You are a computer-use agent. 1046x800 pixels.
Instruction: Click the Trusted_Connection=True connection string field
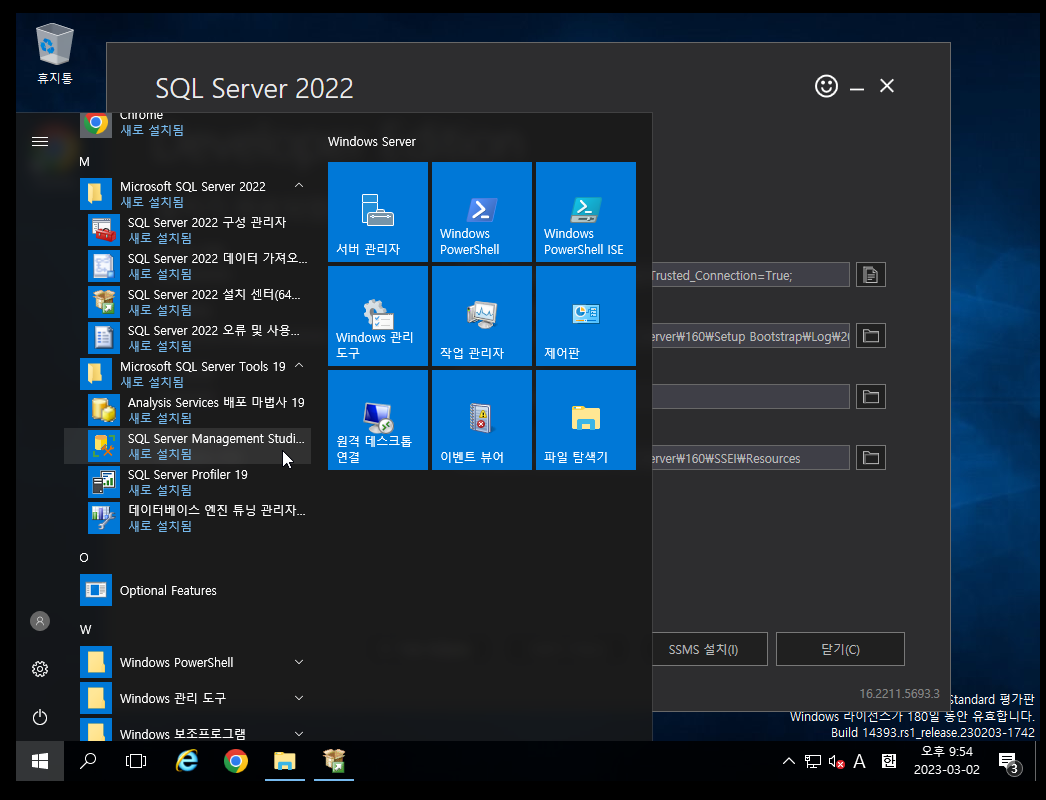[750, 275]
